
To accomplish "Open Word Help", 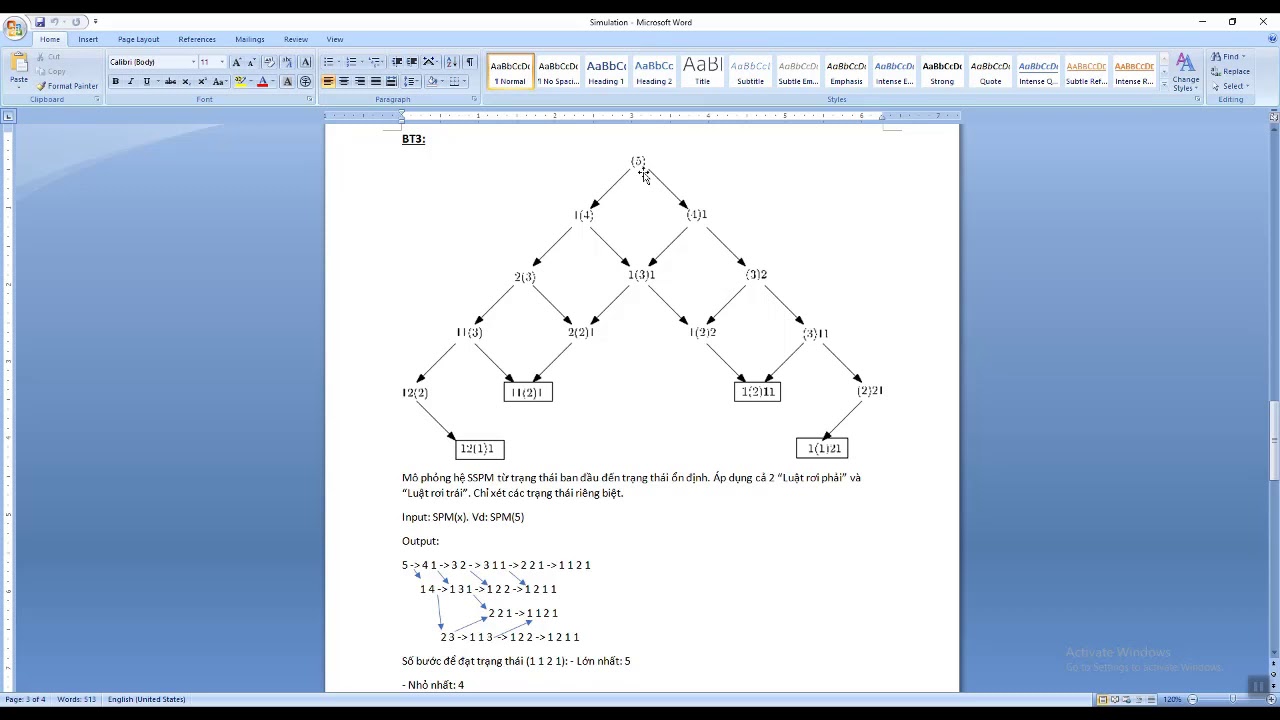I will (1271, 39).
